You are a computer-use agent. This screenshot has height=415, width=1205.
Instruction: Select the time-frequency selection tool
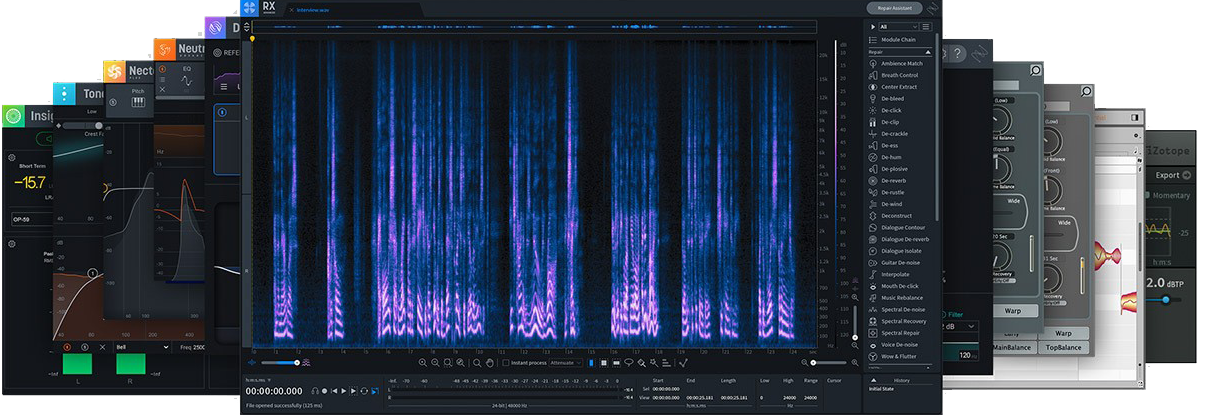click(x=604, y=362)
